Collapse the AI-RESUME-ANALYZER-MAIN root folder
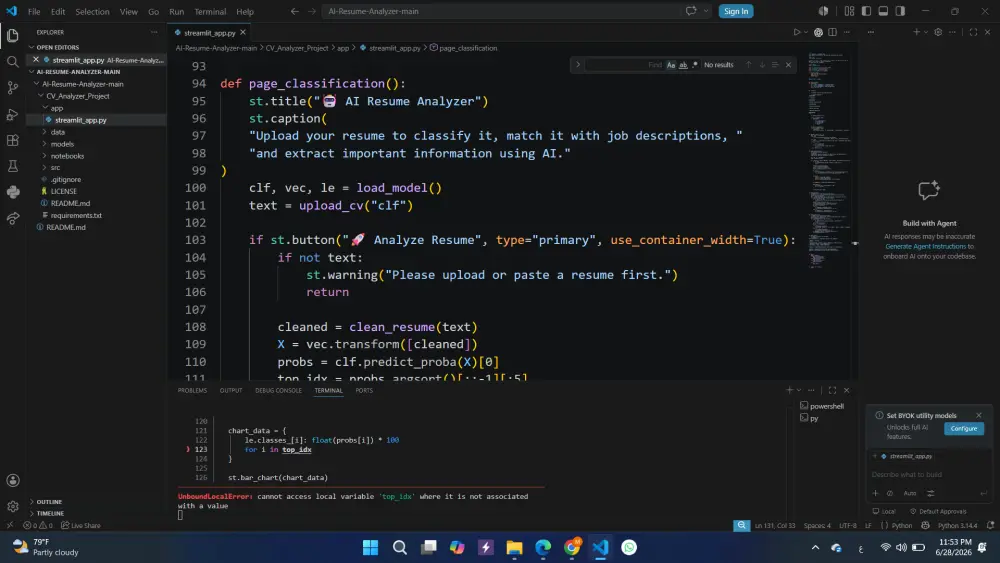The height and width of the screenshot is (563, 1000). tap(78, 71)
